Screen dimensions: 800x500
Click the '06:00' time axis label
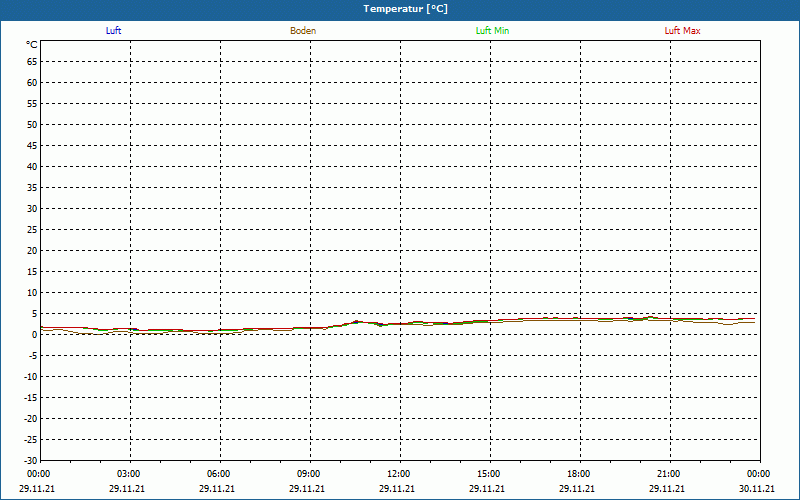click(x=219, y=474)
